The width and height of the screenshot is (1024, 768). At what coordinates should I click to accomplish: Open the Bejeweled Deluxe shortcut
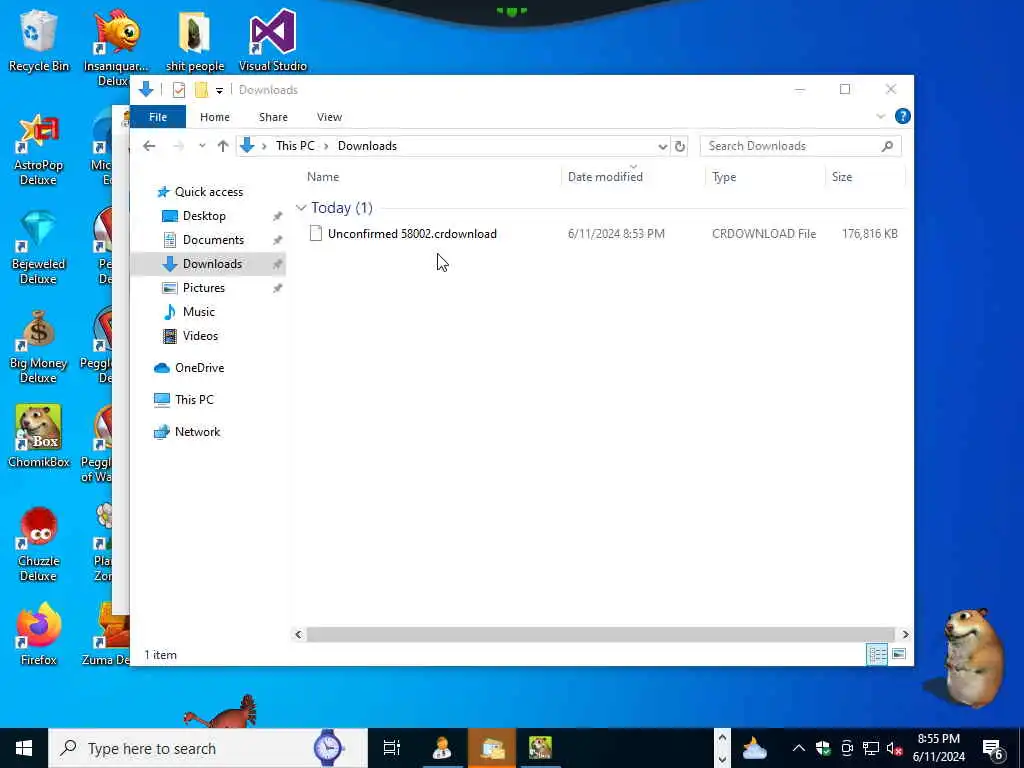pyautogui.click(x=39, y=248)
